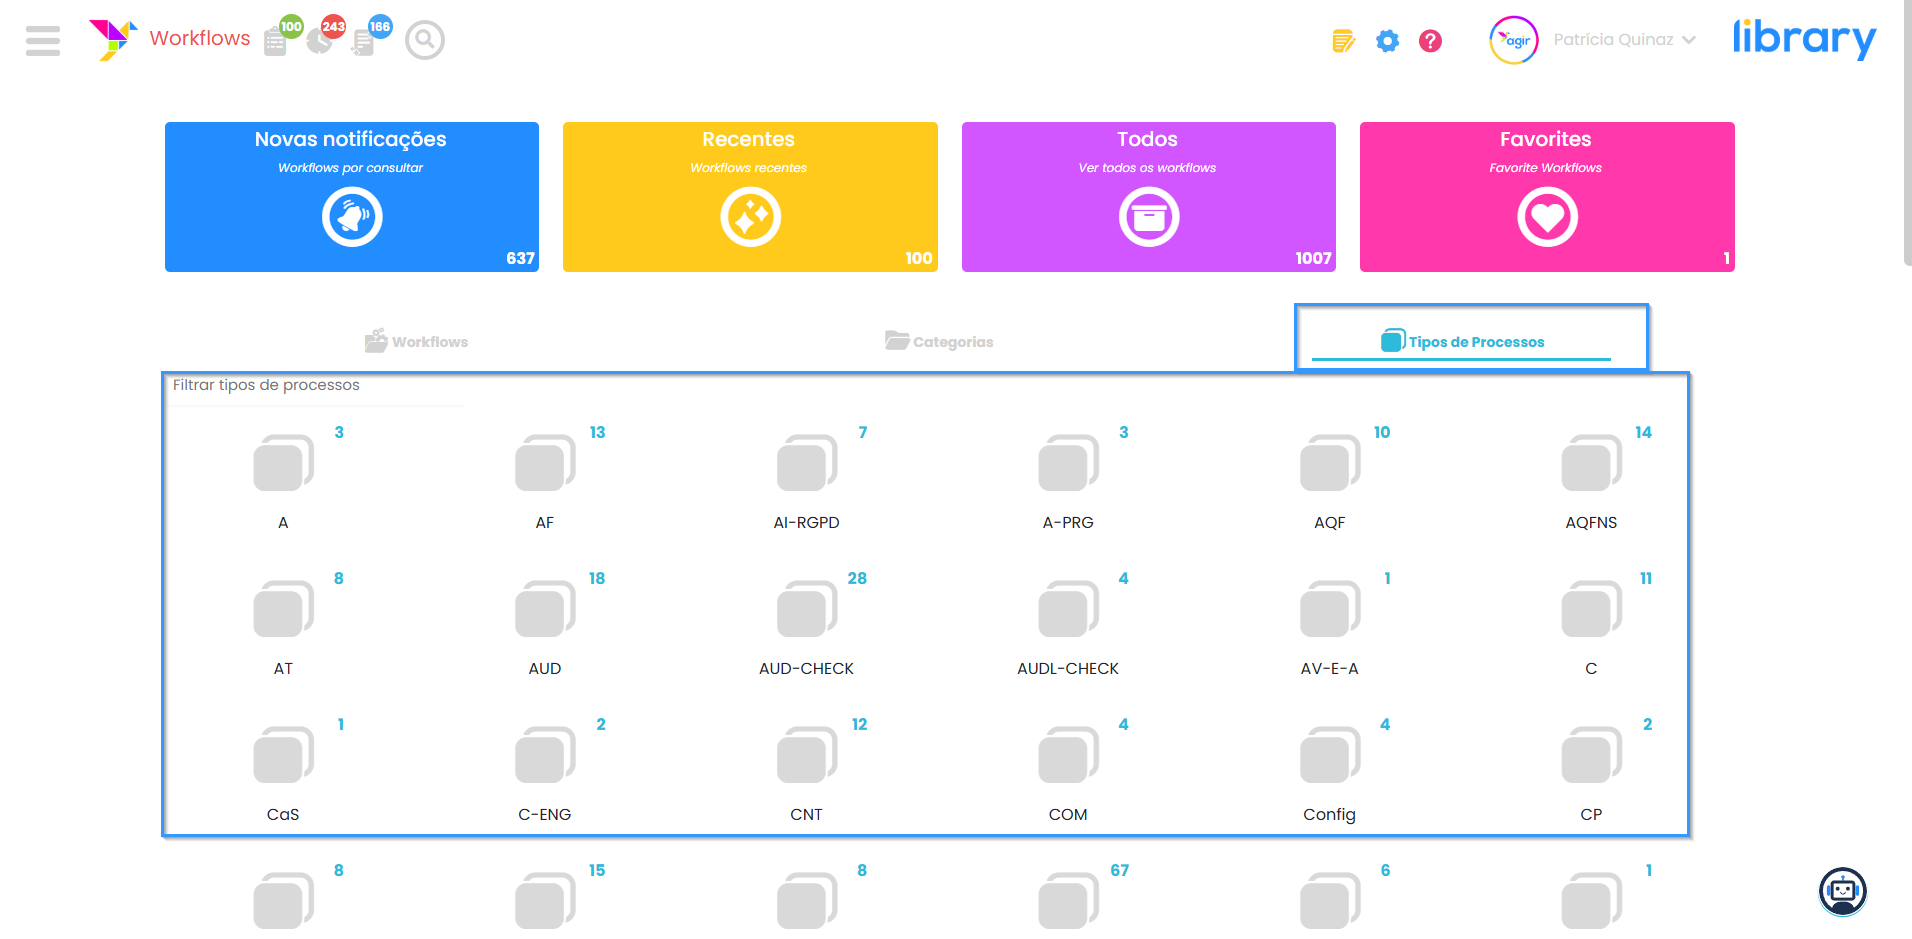The image size is (1912, 939).
Task: Click the Workflows bird logo
Action: [112, 40]
